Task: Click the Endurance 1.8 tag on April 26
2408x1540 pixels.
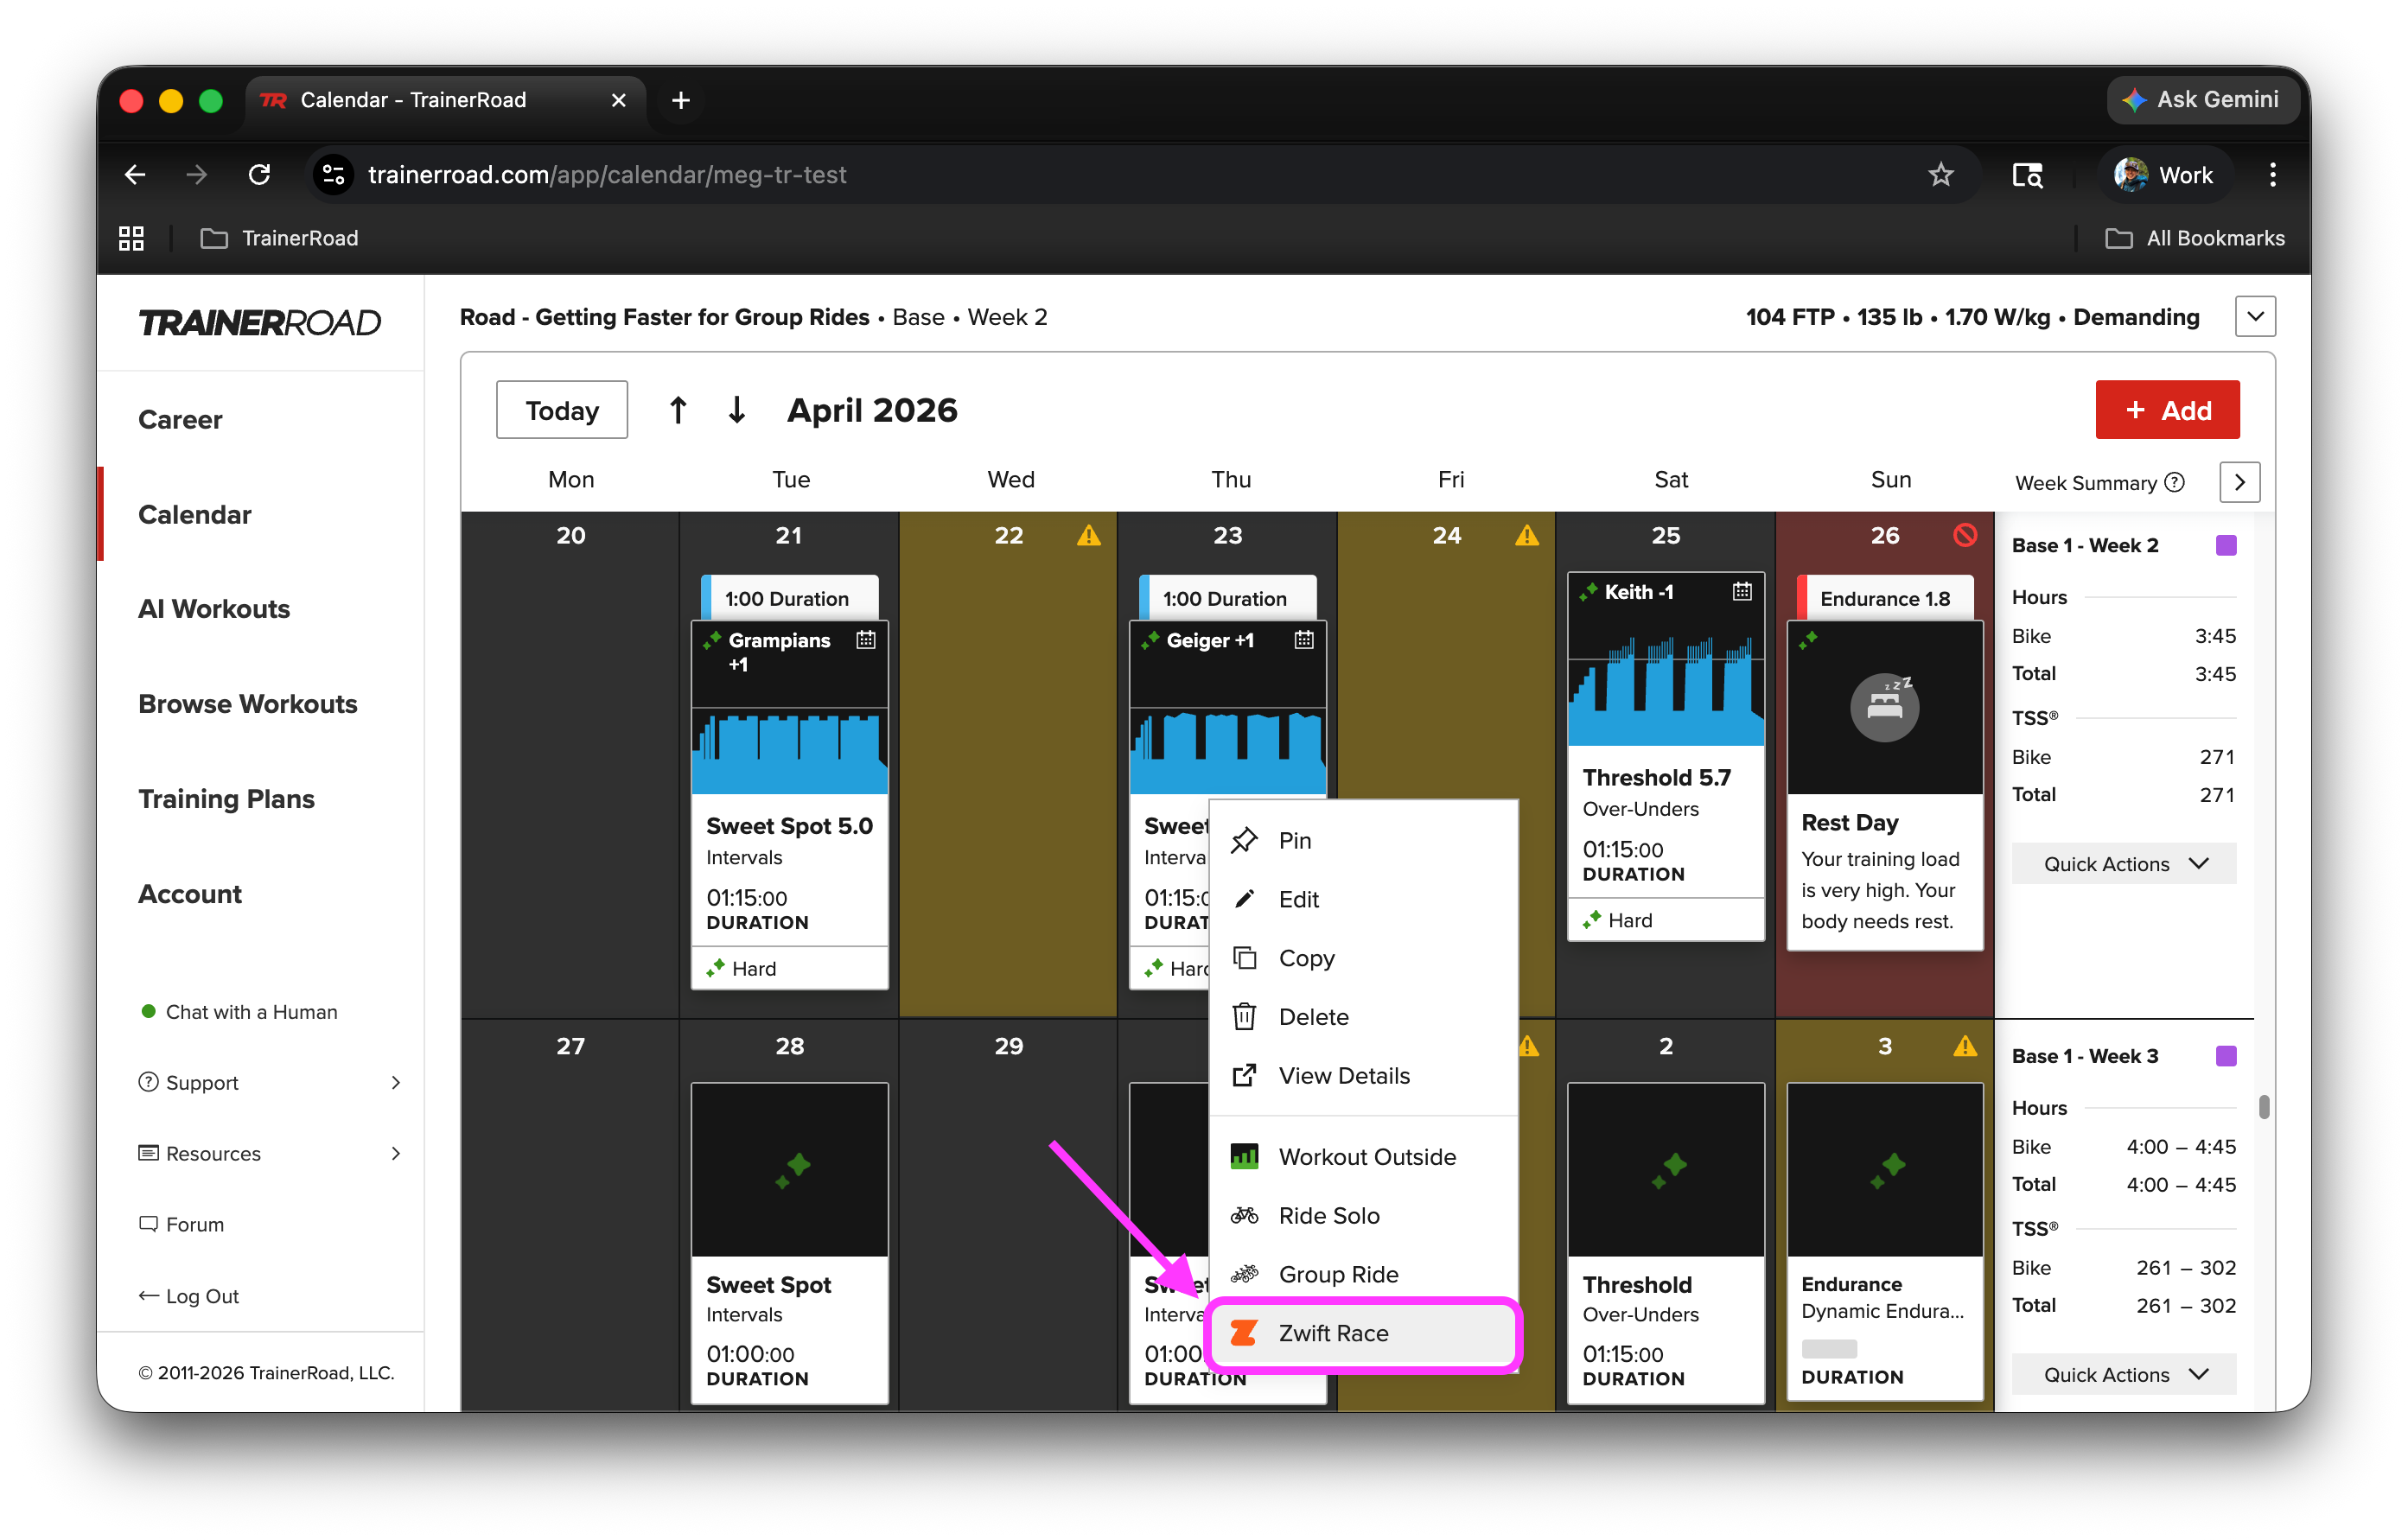Action: [x=1885, y=599]
